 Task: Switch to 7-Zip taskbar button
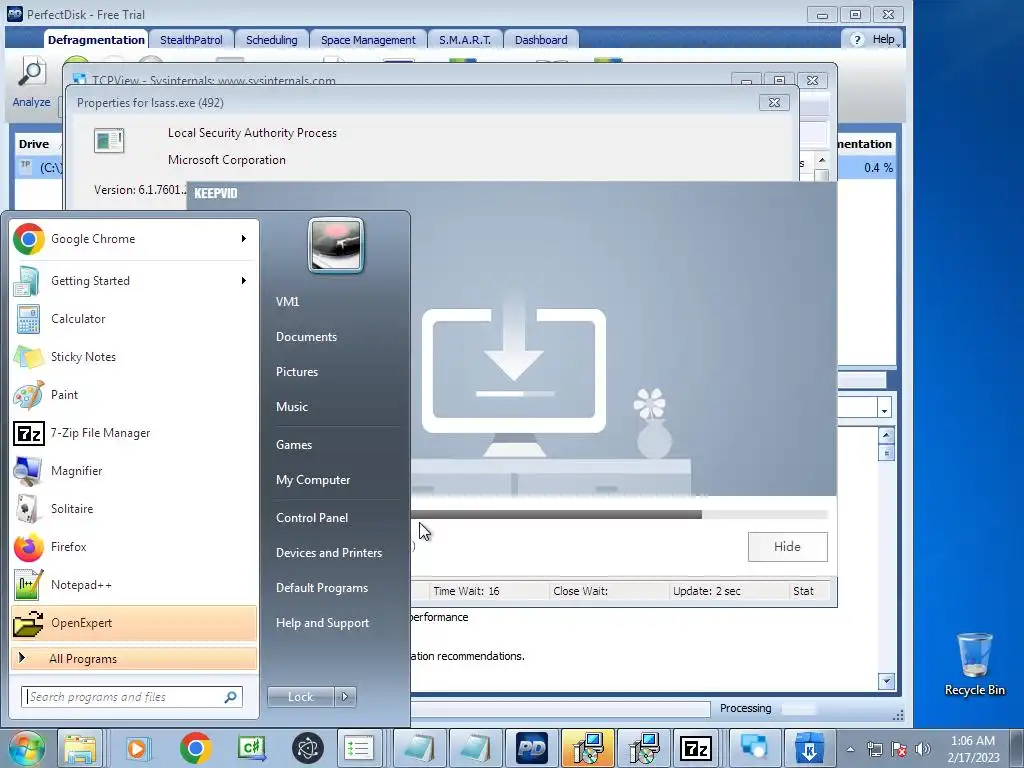[696, 748]
